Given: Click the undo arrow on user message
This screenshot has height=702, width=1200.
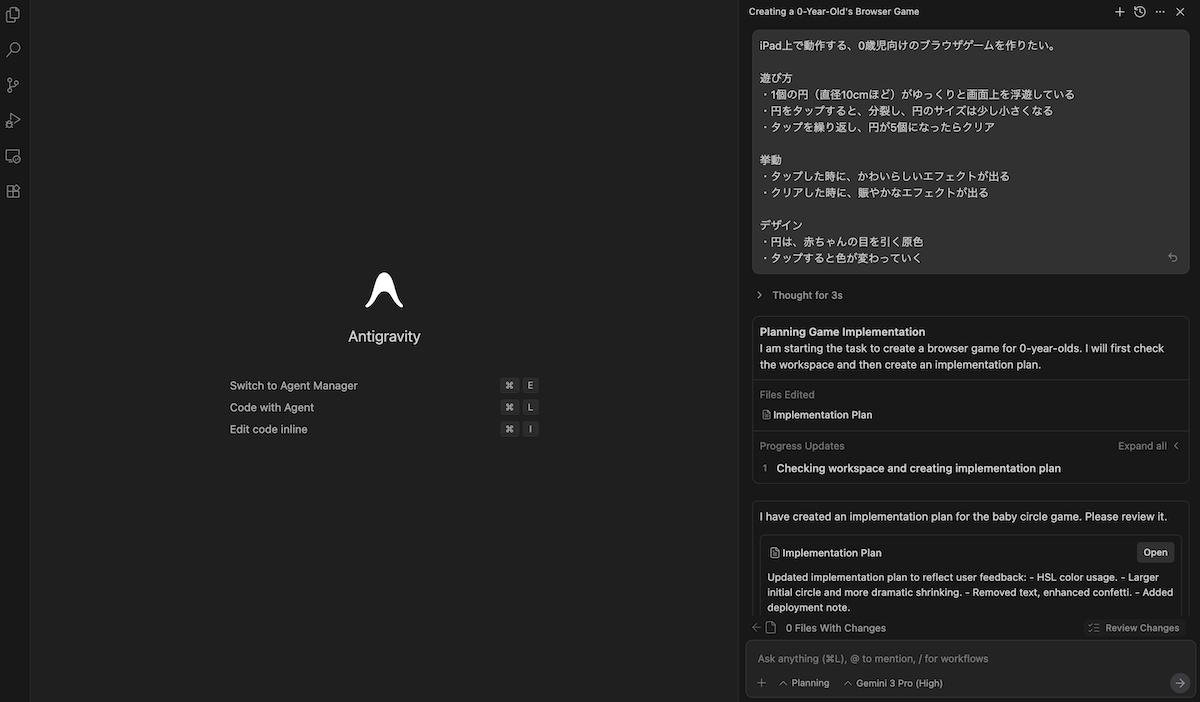Looking at the screenshot, I should pyautogui.click(x=1173, y=258).
